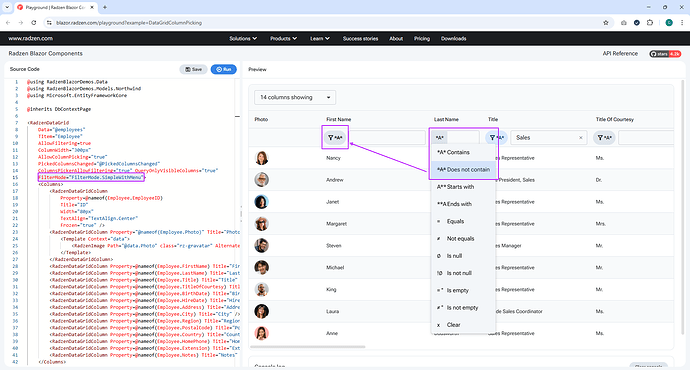Open Title column filter operator button

pyautogui.click(x=496, y=138)
